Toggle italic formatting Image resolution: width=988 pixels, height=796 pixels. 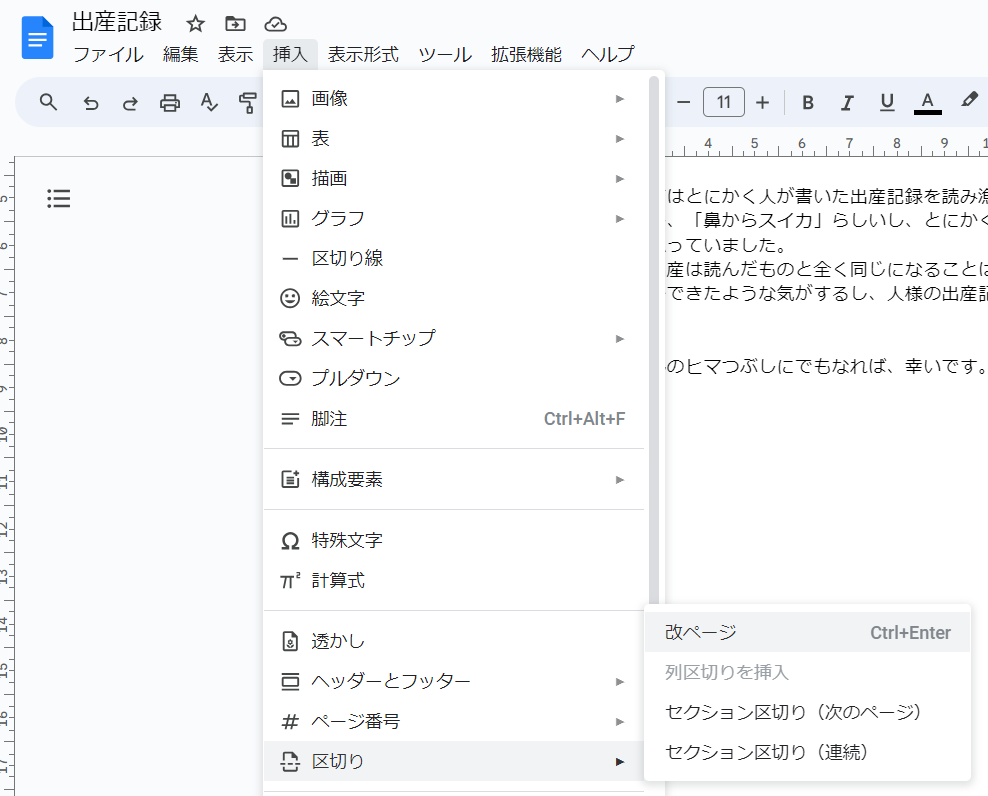pos(847,102)
